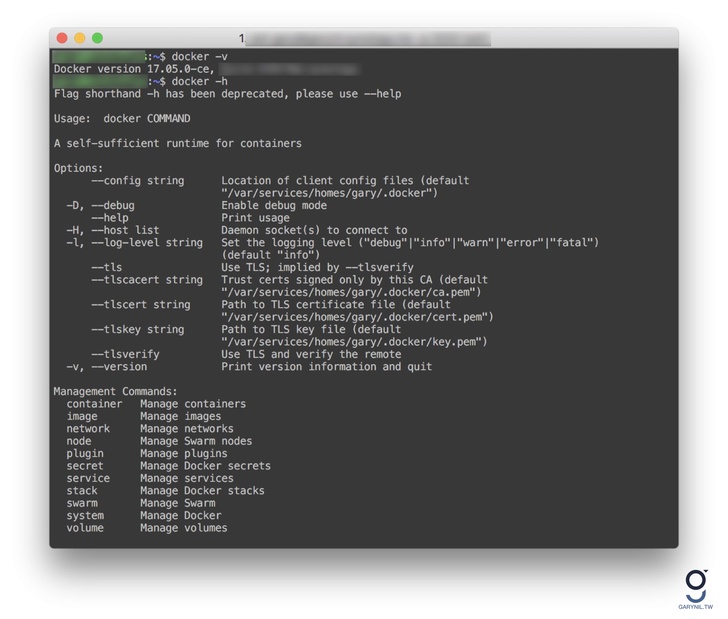Click the '--config string' option
This screenshot has height=619, width=728.
pos(137,181)
